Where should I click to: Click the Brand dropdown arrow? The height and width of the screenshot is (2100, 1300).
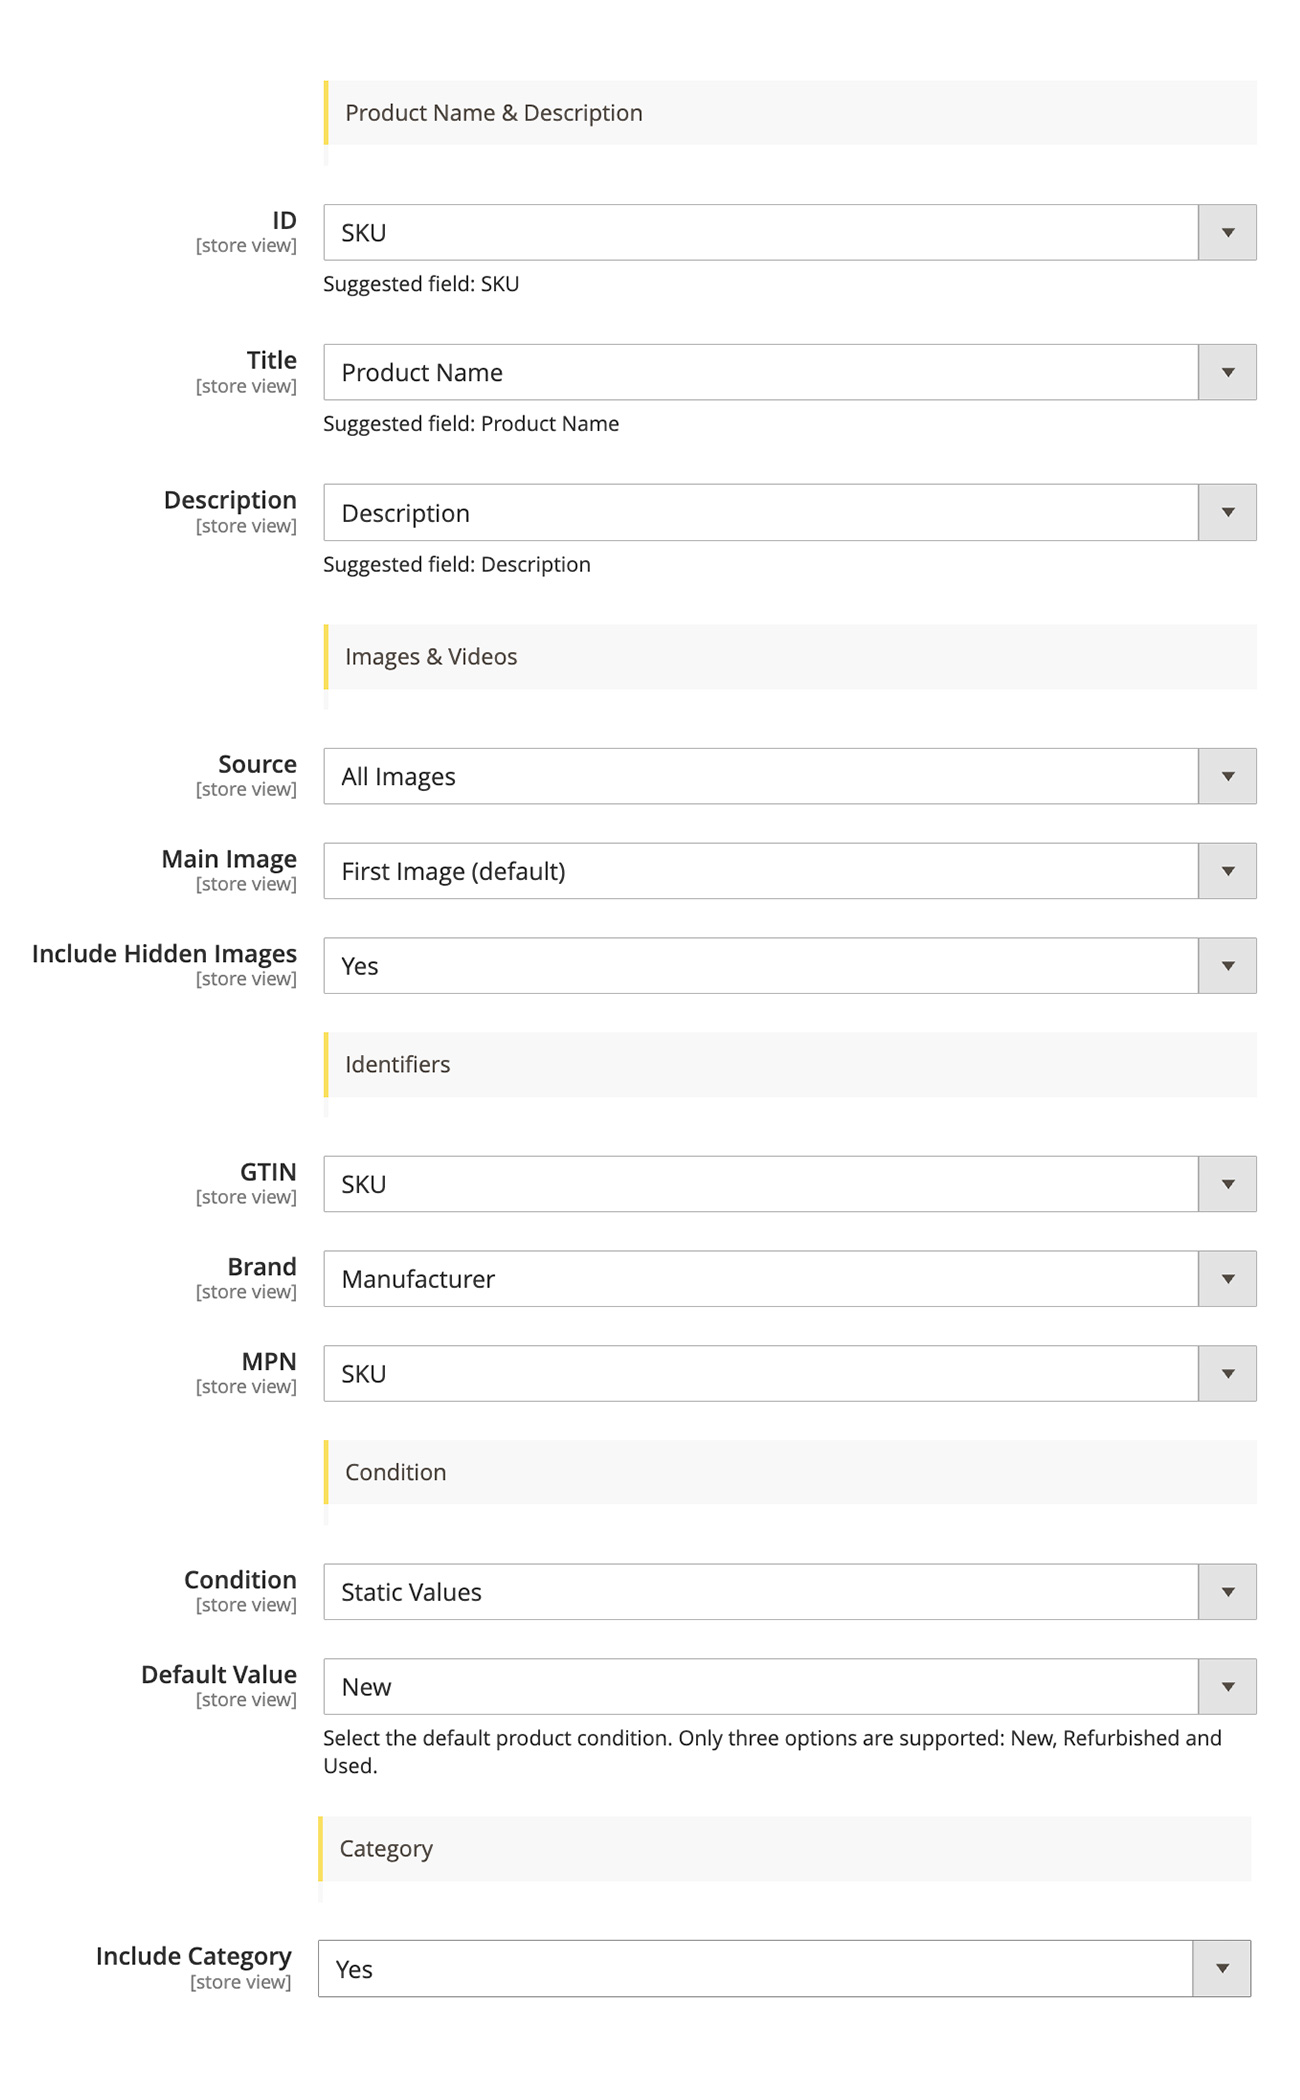tap(1227, 1279)
